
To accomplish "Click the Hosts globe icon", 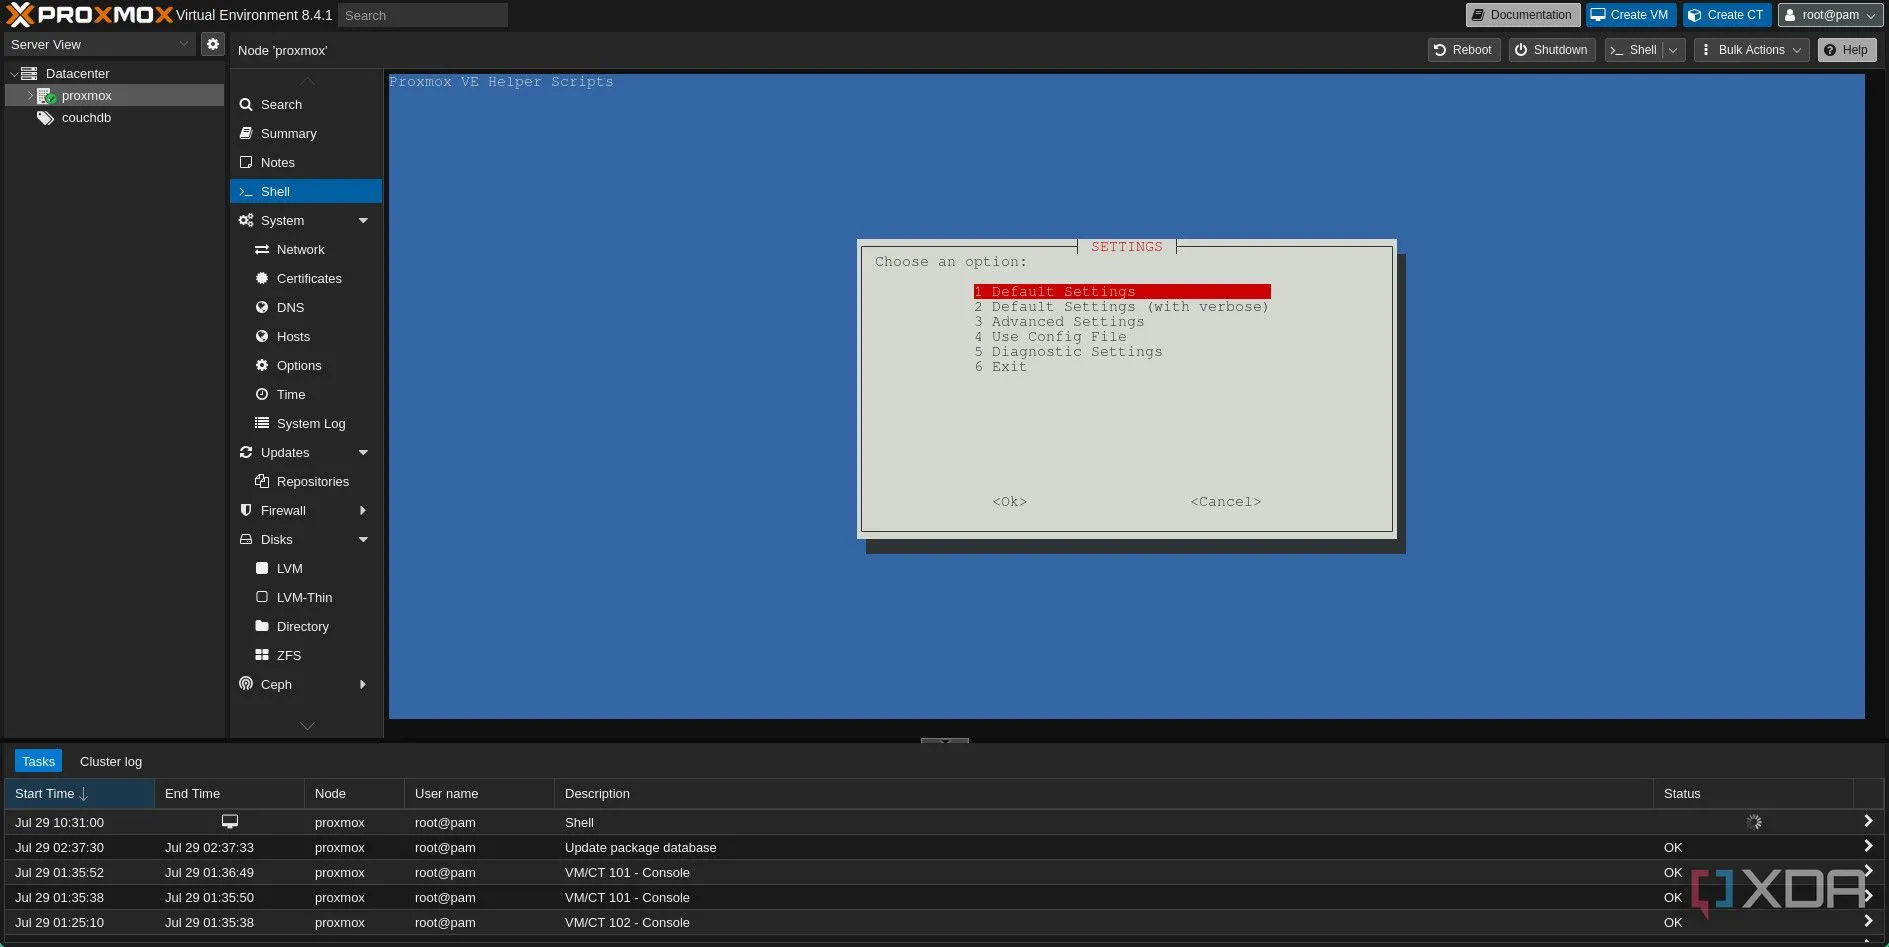I will (x=262, y=336).
